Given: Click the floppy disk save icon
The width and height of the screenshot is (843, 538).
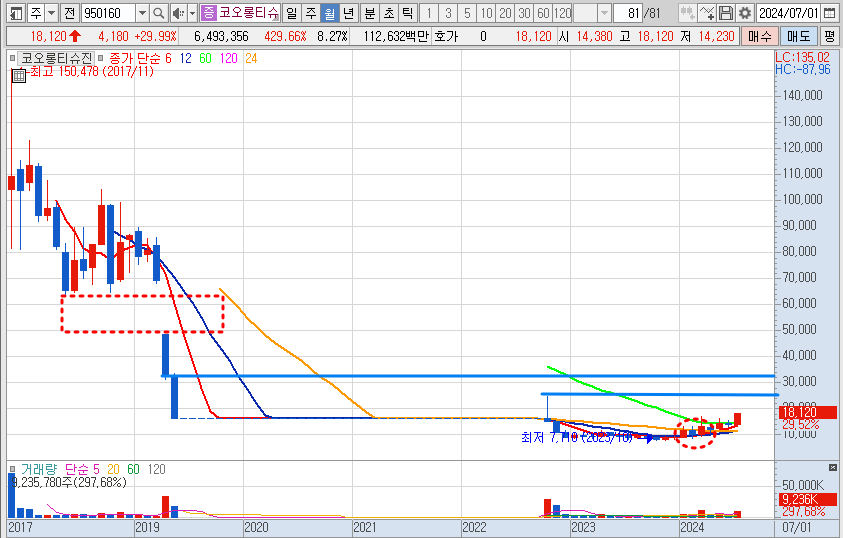Looking at the screenshot, I should click(x=726, y=13).
